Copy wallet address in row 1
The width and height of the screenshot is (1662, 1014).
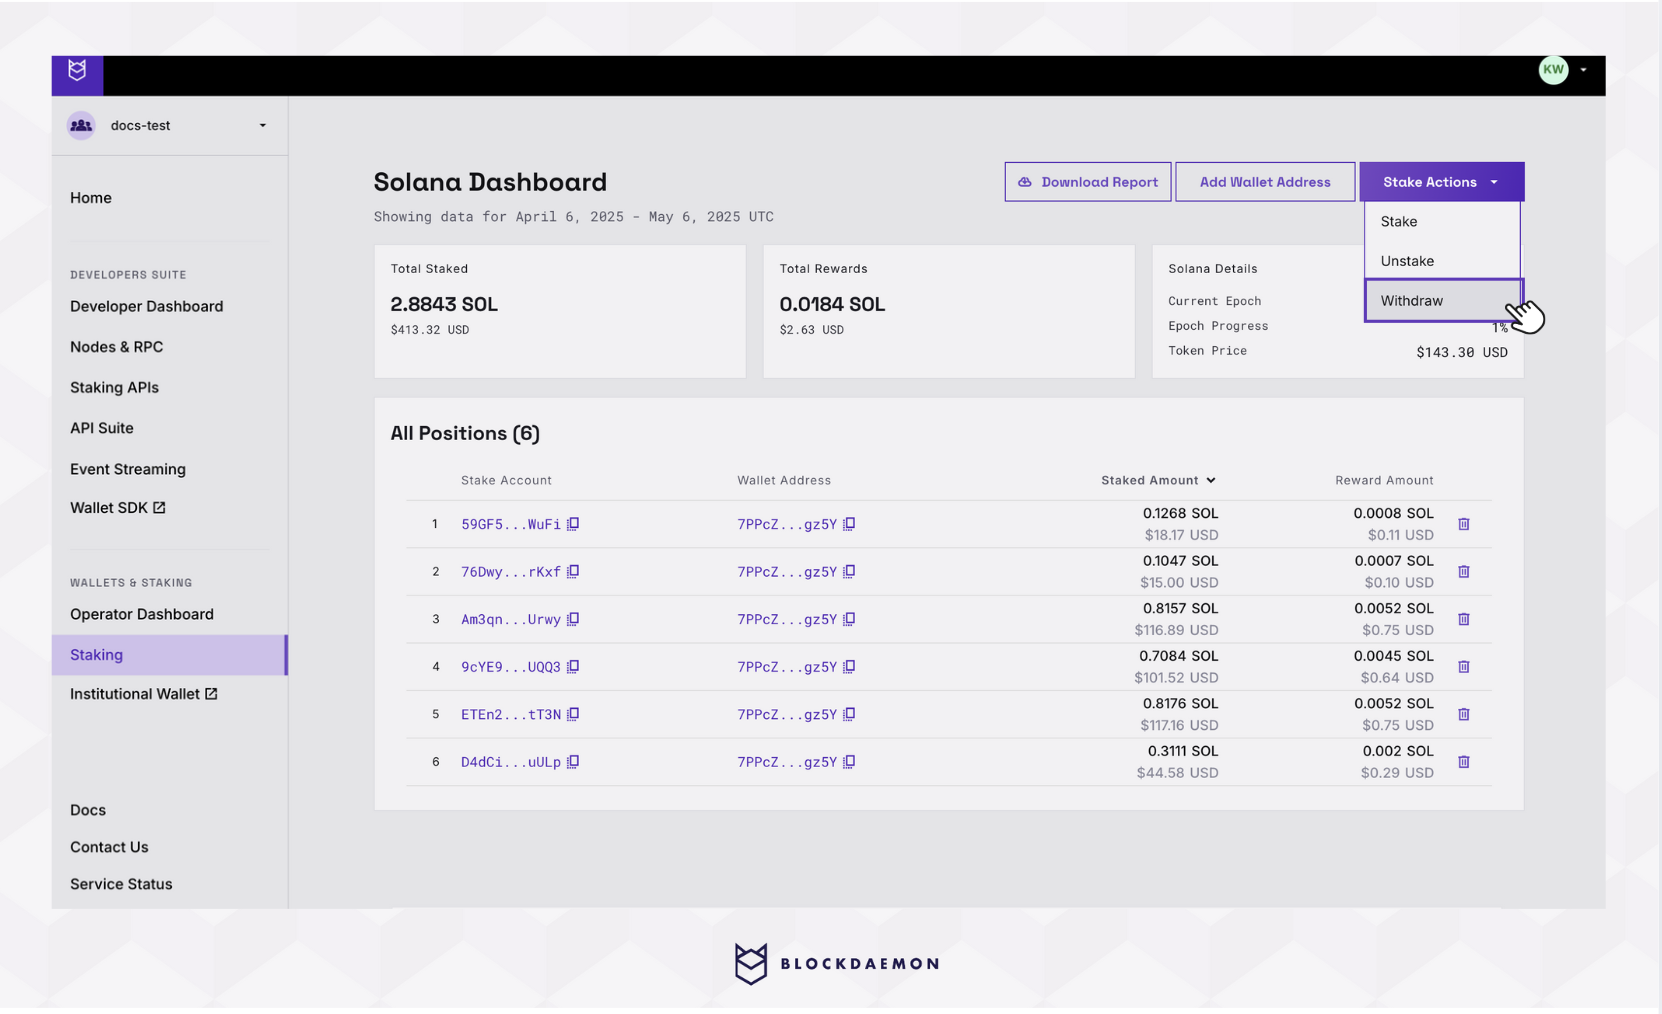[x=849, y=524]
